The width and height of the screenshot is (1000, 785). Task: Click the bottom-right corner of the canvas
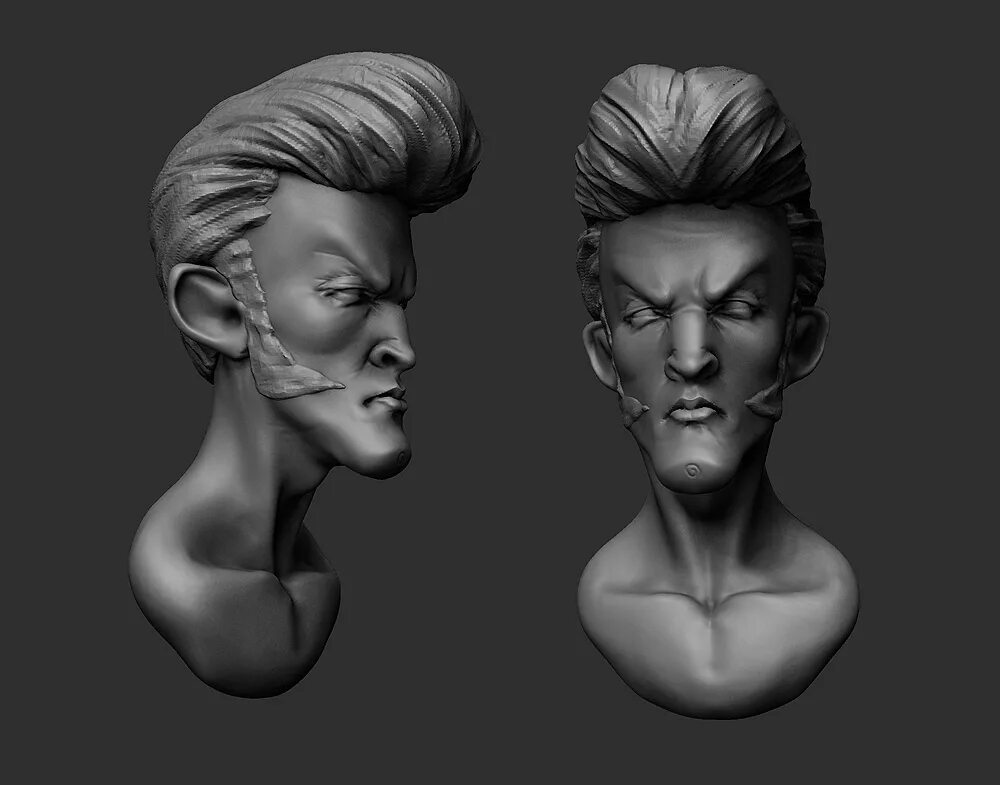990,775
